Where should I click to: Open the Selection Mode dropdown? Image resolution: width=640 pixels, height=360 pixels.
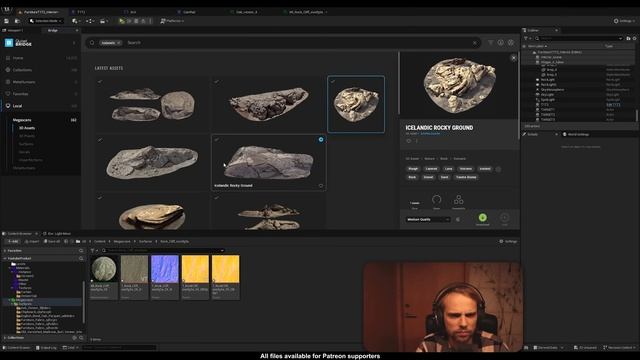pos(46,21)
